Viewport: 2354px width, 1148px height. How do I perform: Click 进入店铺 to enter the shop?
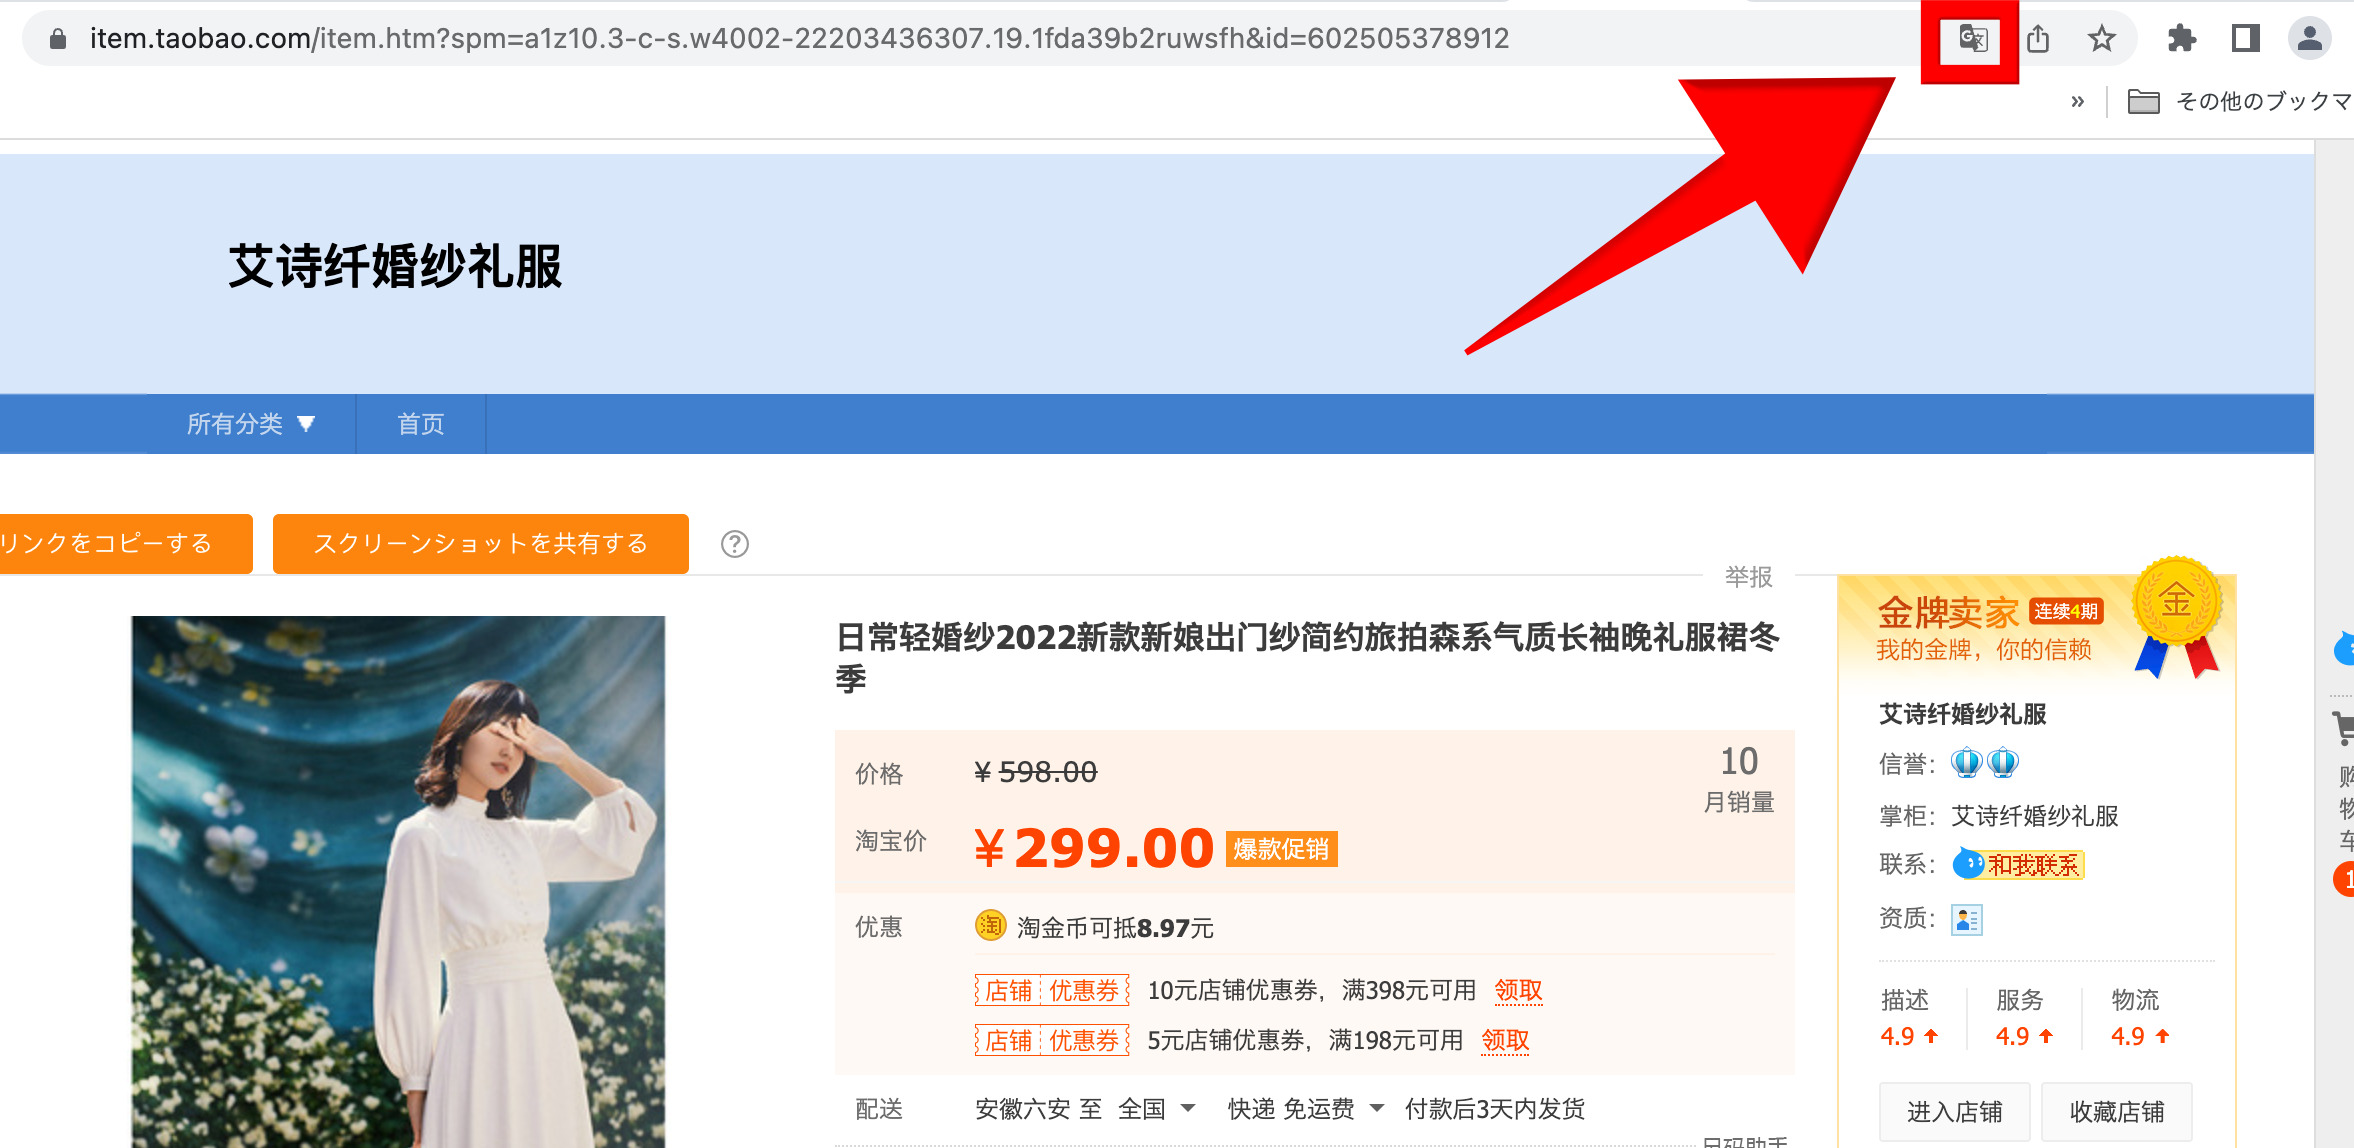[x=1954, y=1111]
